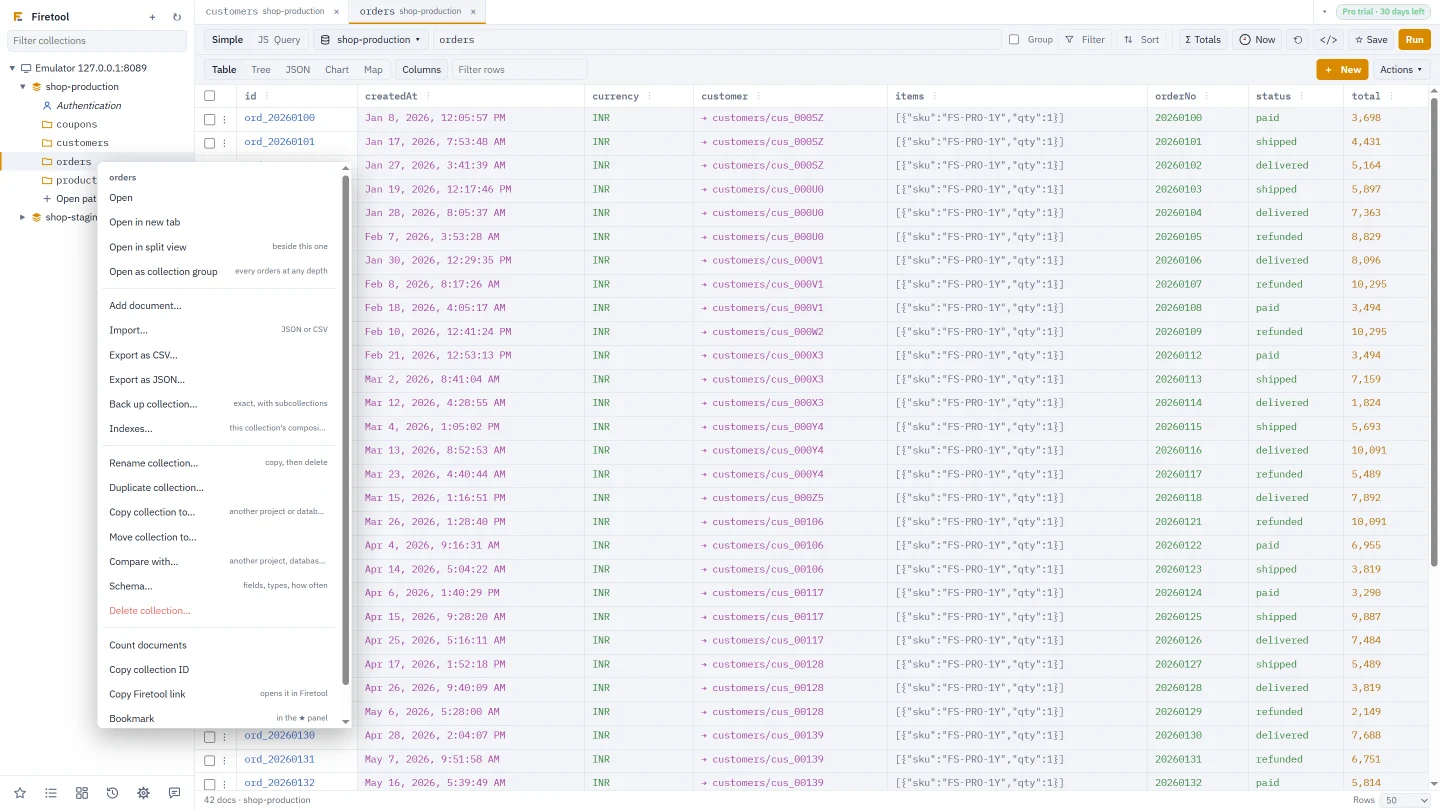Switch to the JSON view tab
The height and width of the screenshot is (810, 1440).
pos(298,70)
